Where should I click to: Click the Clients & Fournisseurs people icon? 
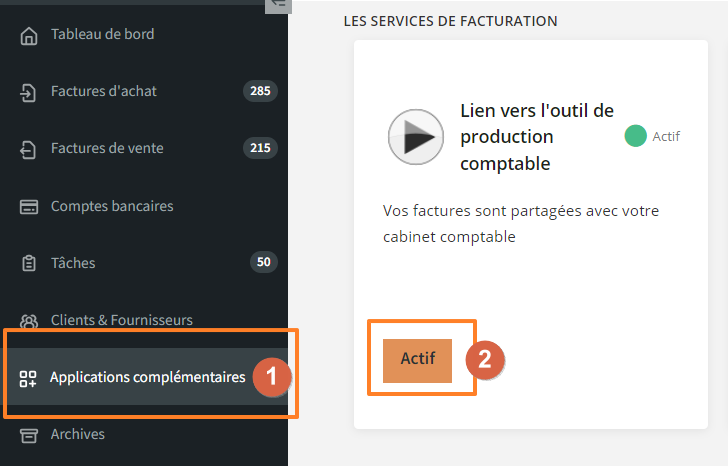29,321
